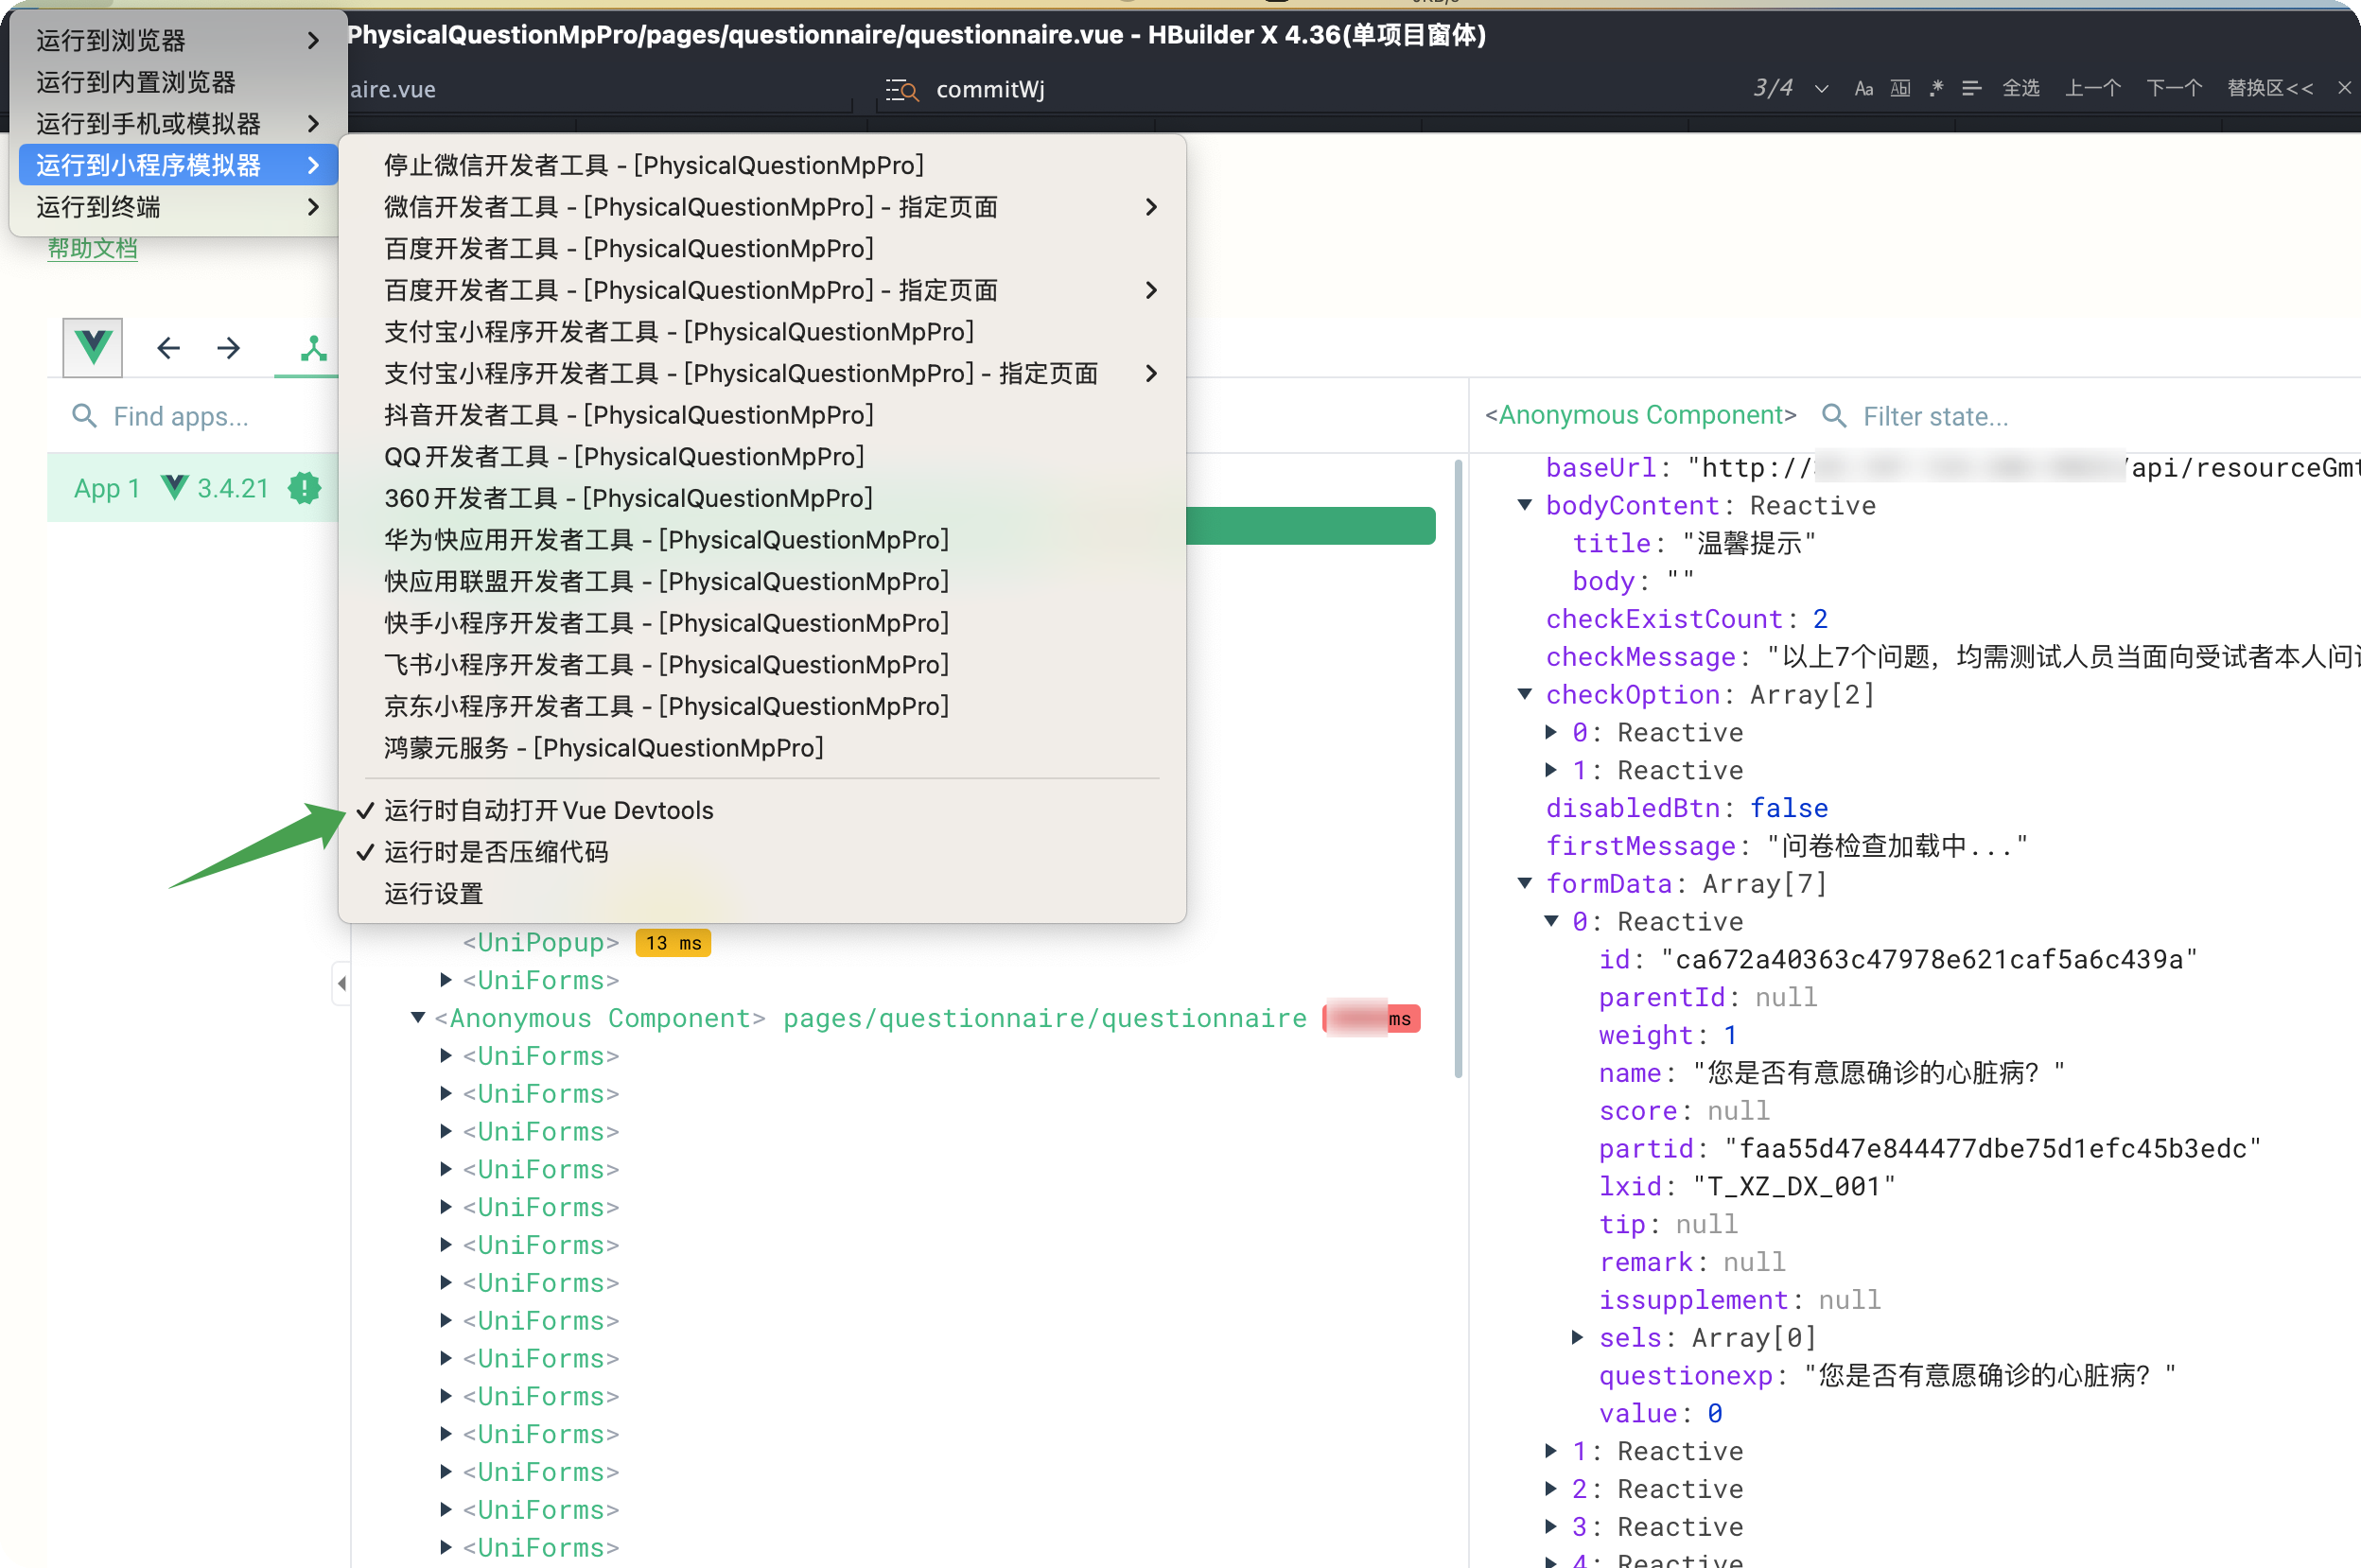
Task: Uncheck 运行时是否压缩代码 option
Action: click(x=496, y=852)
